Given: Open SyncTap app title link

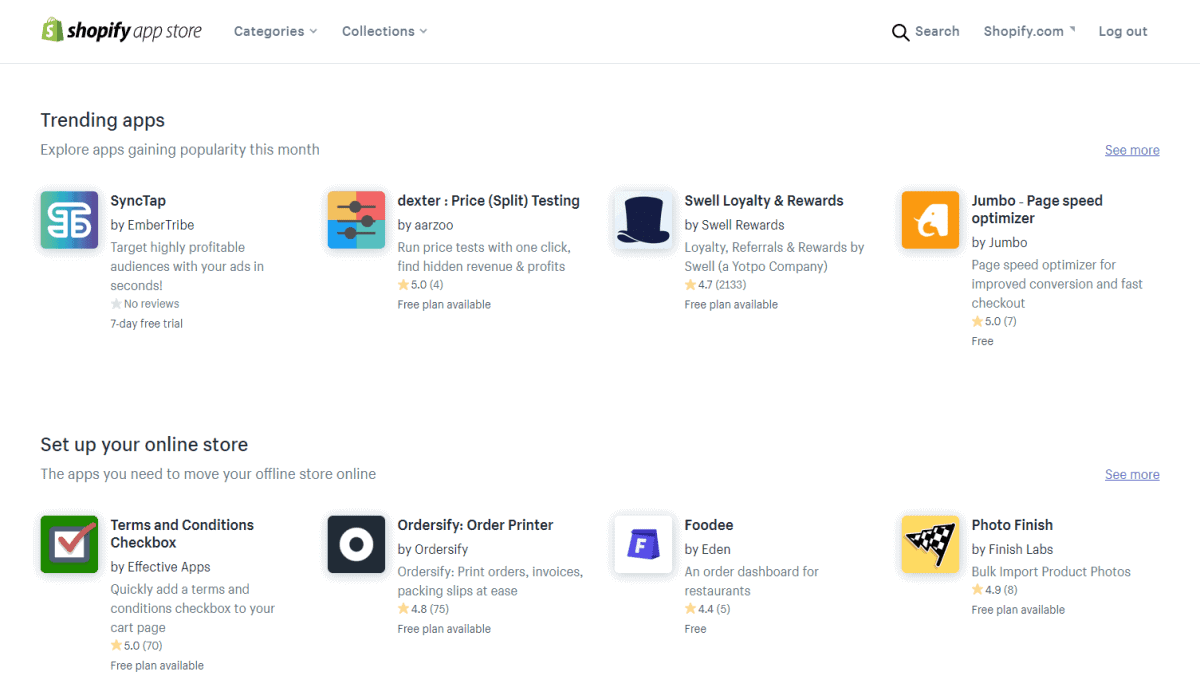Looking at the screenshot, I should point(138,201).
